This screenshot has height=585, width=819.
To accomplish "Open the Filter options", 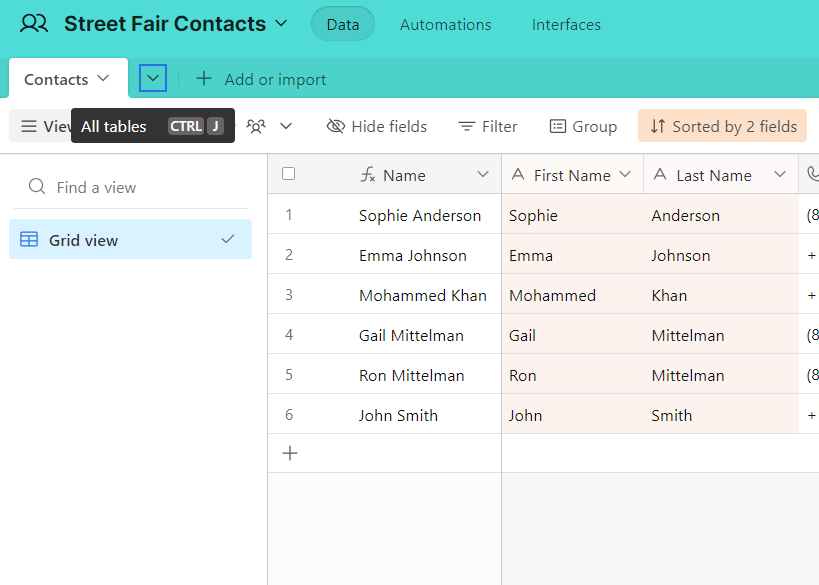I will click(x=487, y=126).
